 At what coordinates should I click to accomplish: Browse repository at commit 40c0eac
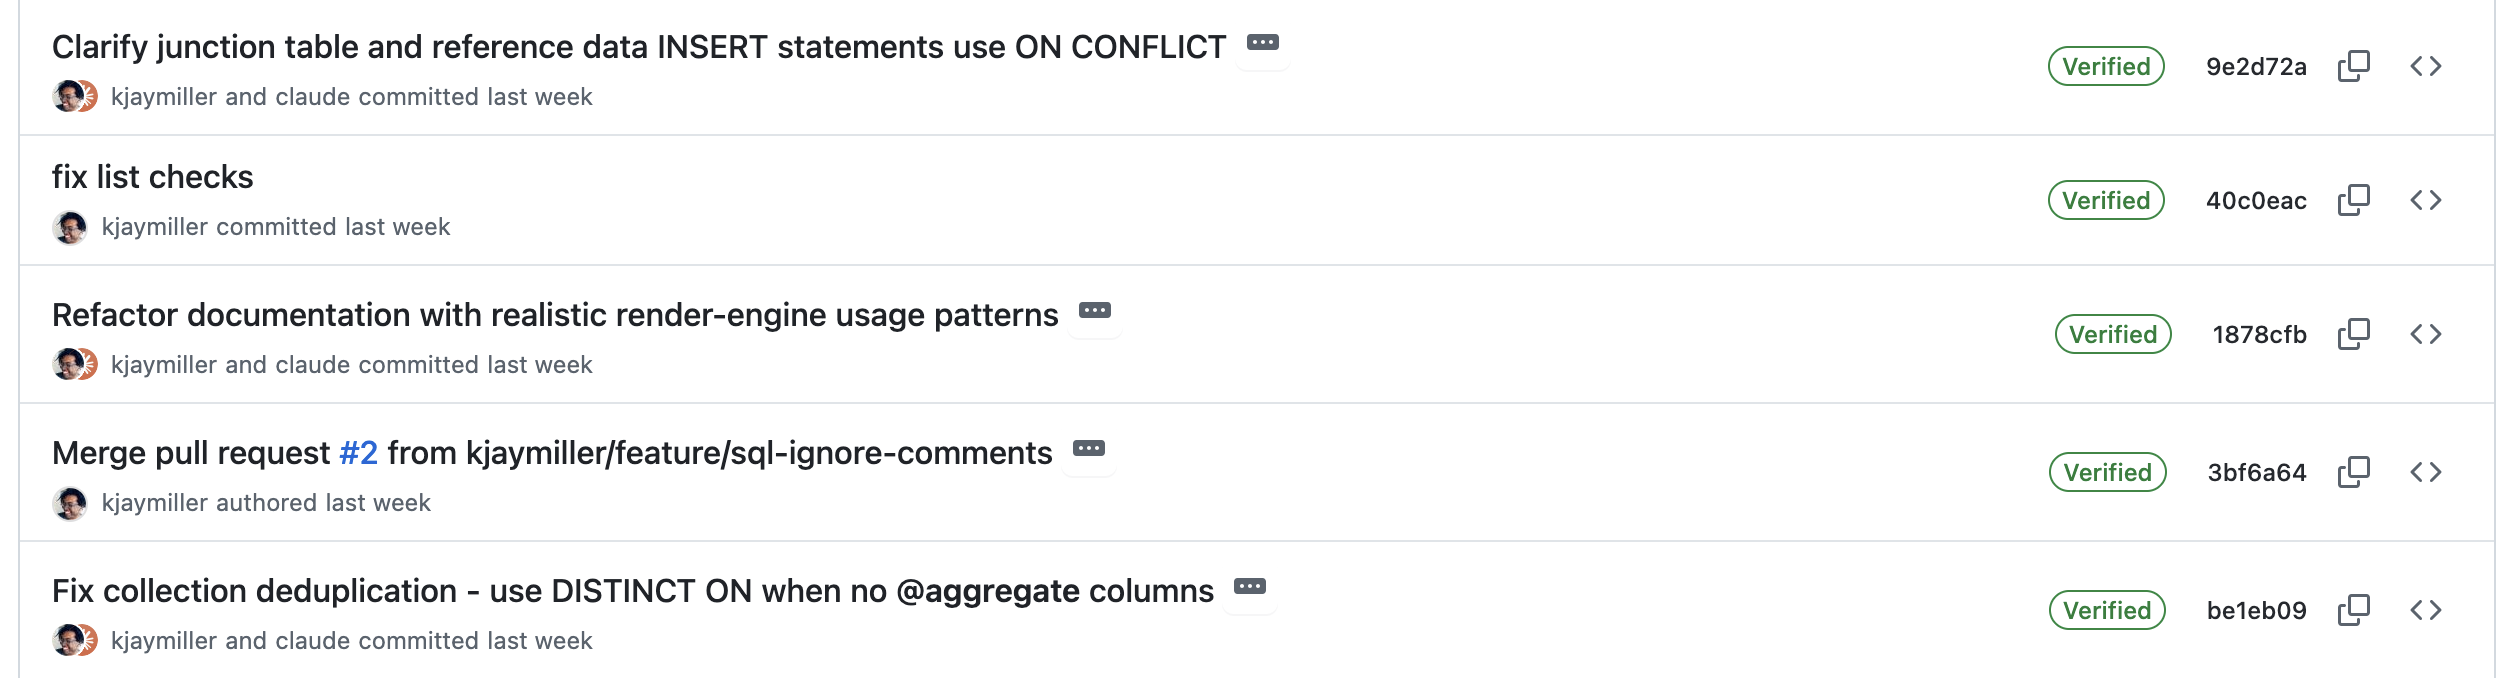(2427, 200)
